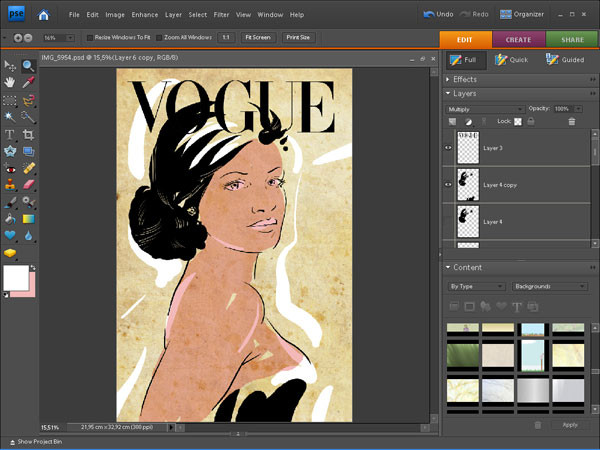Click the zoom out minus button
Image resolution: width=600 pixels, height=450 pixels.
(x=28, y=38)
